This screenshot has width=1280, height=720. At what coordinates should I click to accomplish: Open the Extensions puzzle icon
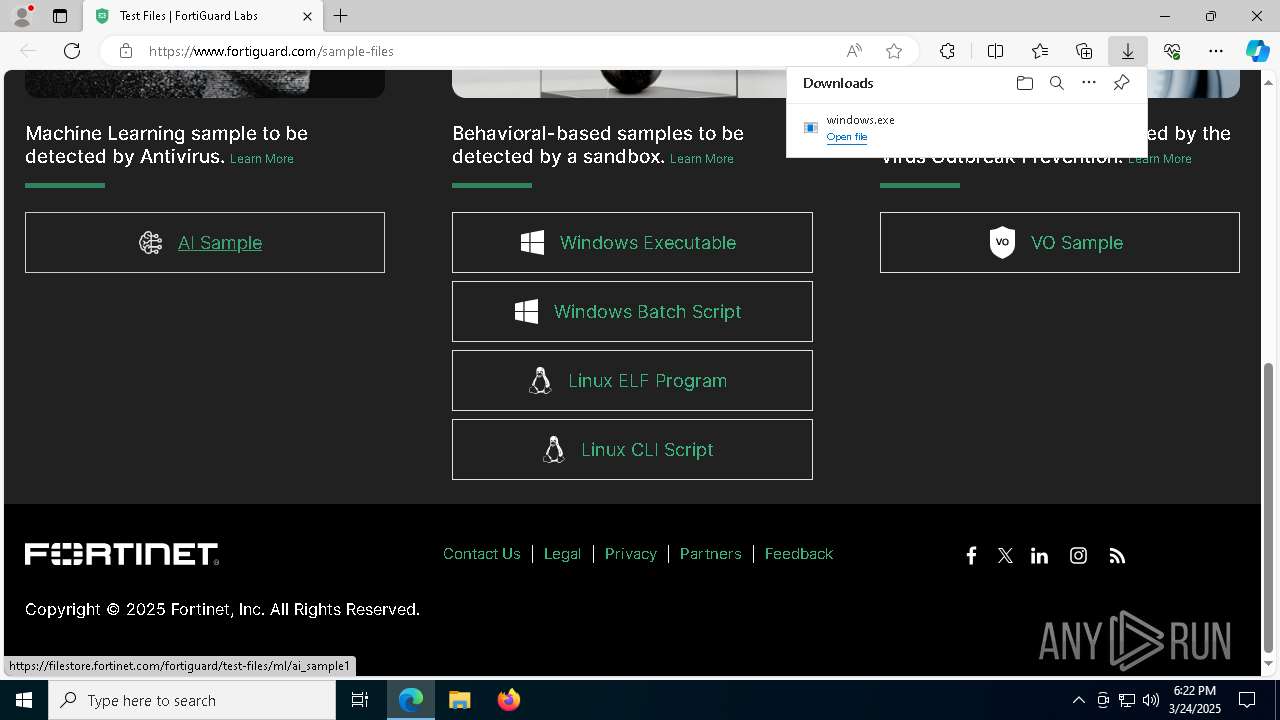tap(947, 51)
